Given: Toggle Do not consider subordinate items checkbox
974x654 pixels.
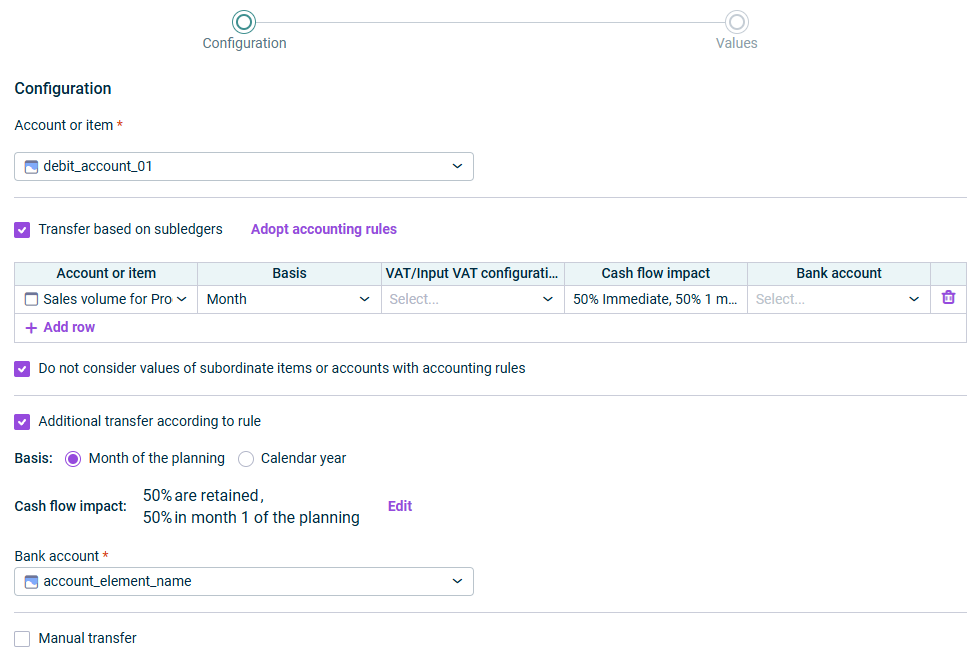Looking at the screenshot, I should click(x=22, y=369).
